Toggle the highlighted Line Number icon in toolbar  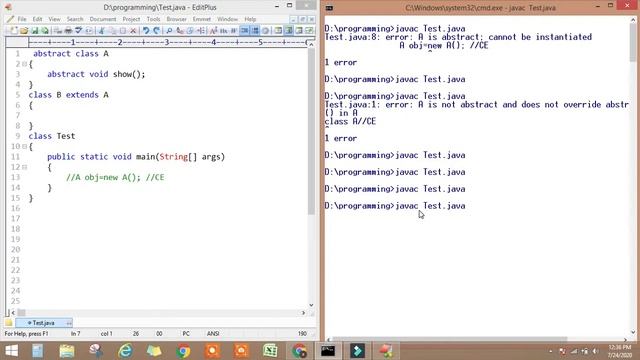(x=255, y=31)
